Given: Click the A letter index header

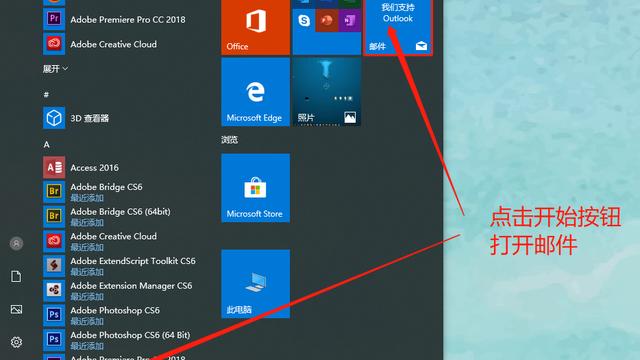Looking at the screenshot, I should 47,144.
